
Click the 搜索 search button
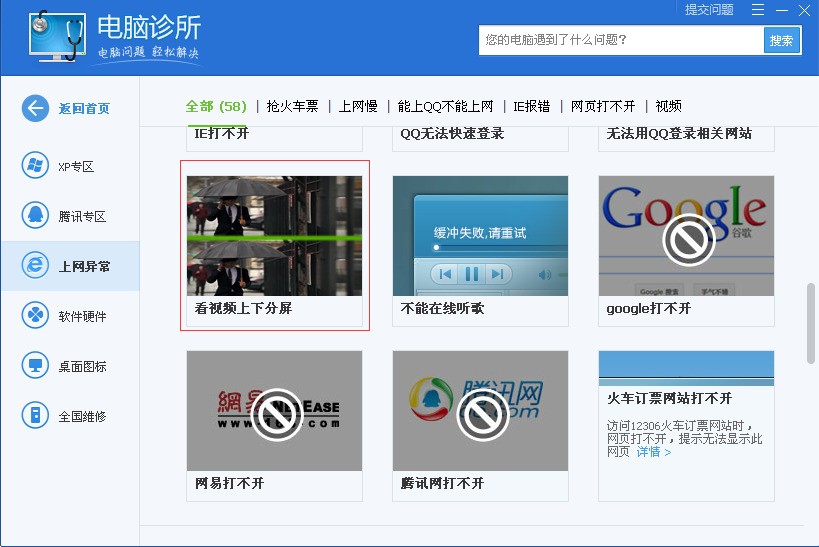coord(781,40)
